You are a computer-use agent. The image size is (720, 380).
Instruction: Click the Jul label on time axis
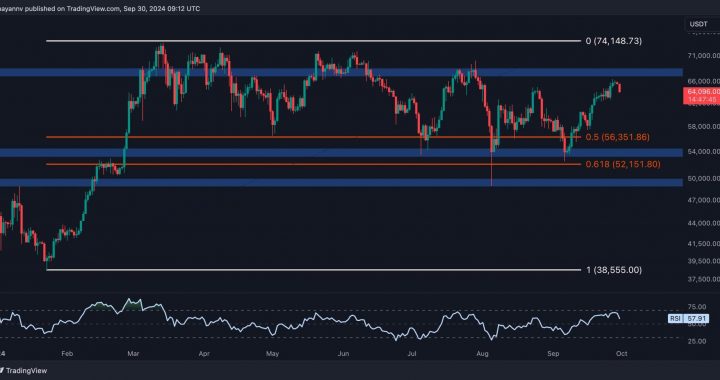click(x=412, y=354)
